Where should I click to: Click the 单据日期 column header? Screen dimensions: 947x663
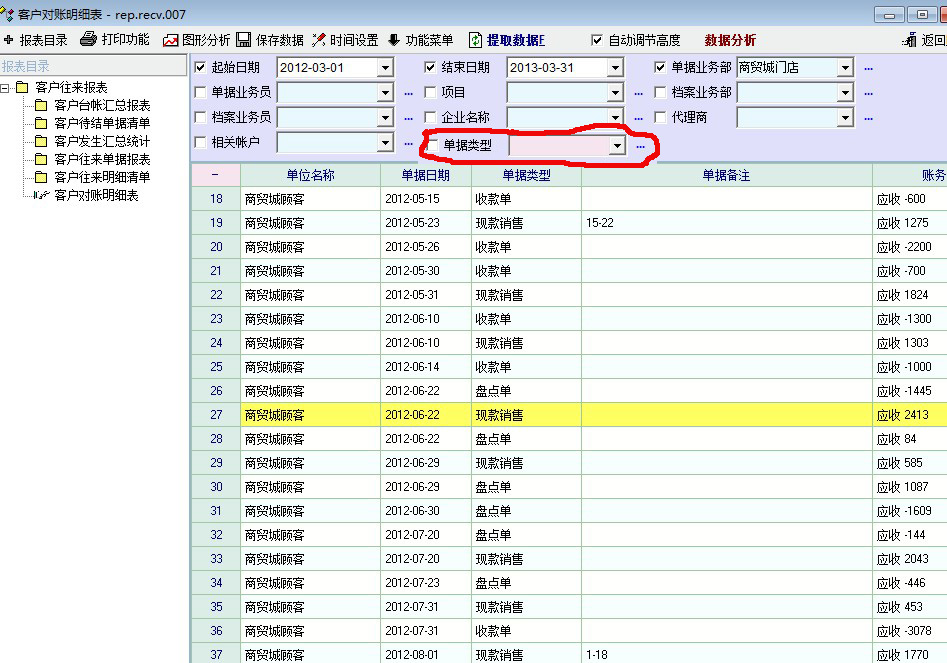tap(425, 175)
